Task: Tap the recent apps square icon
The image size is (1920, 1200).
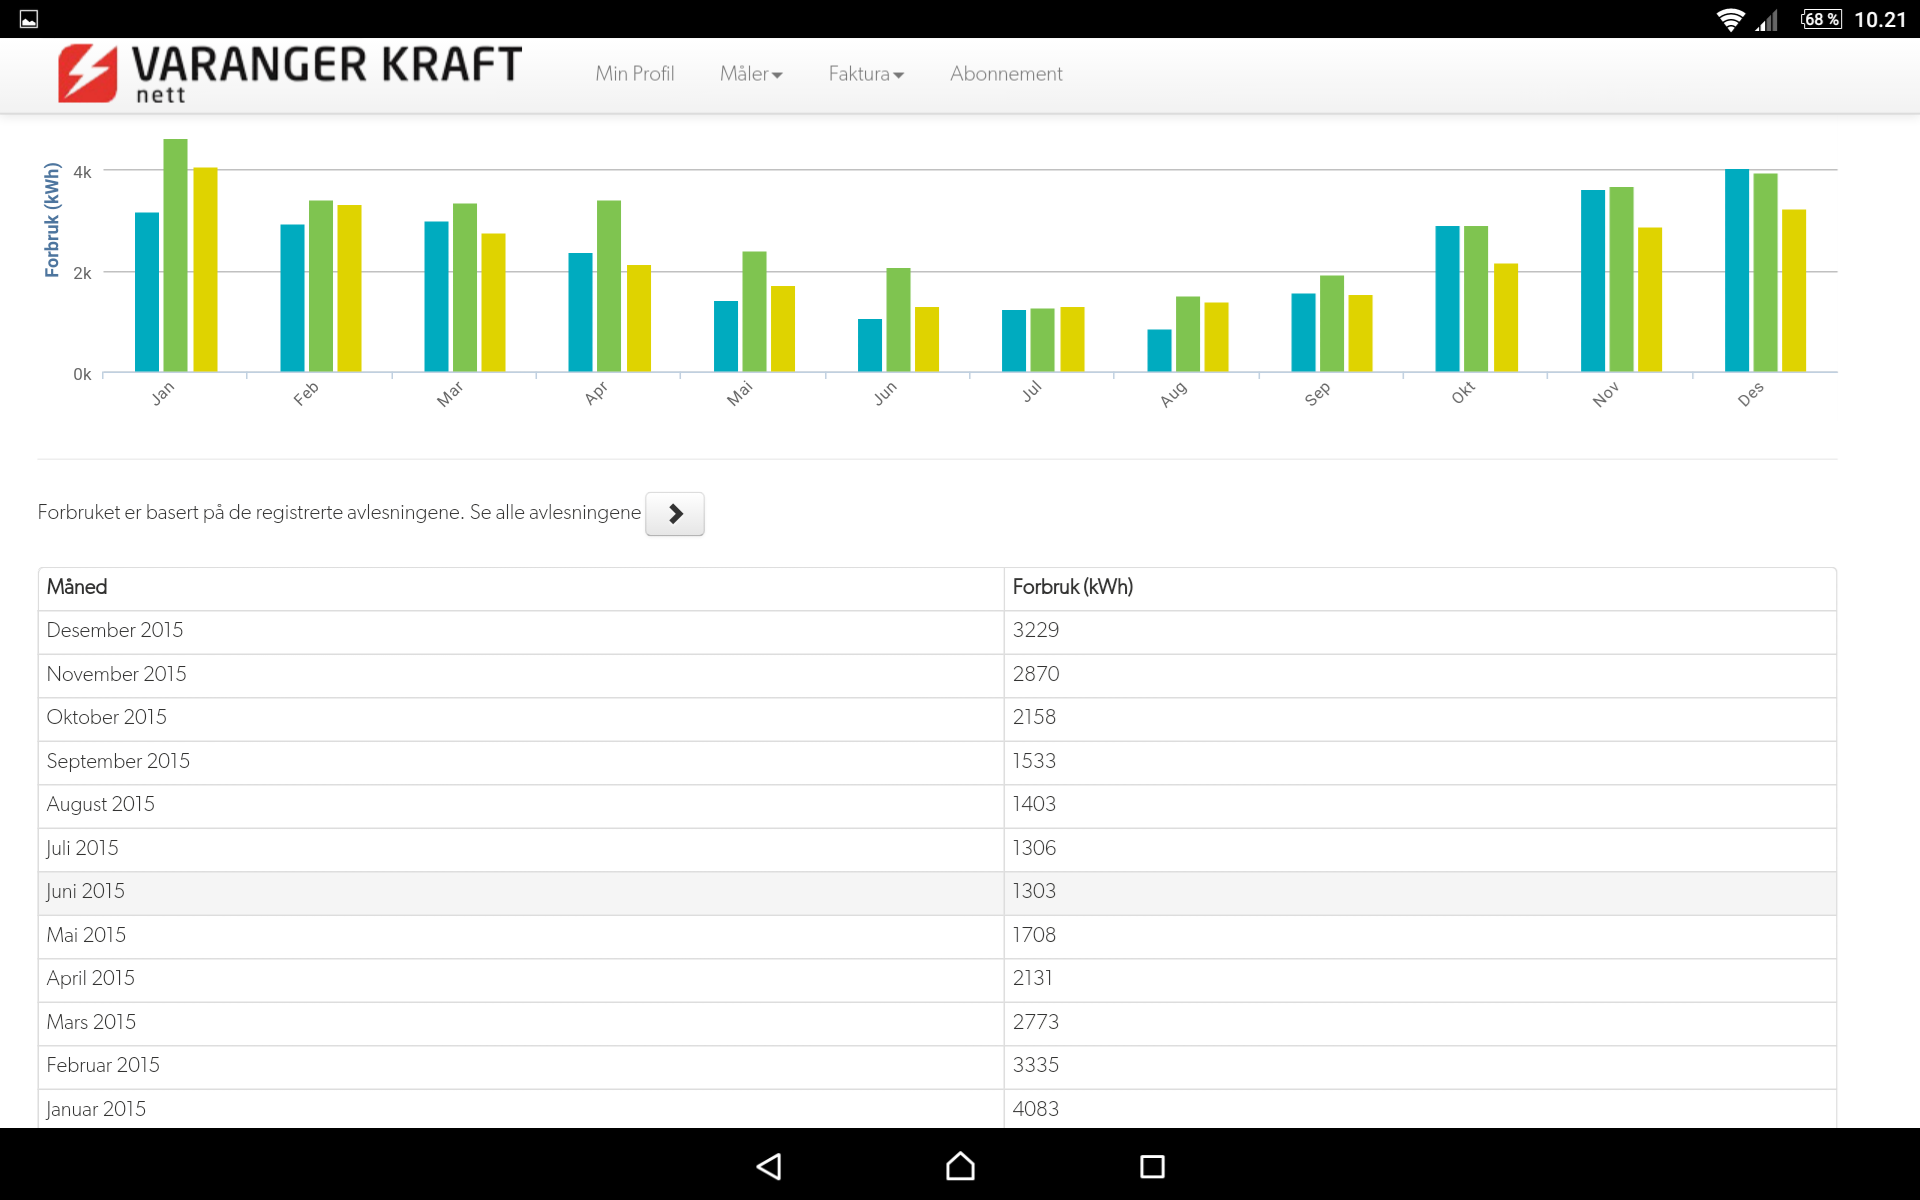Action: (x=1152, y=1166)
